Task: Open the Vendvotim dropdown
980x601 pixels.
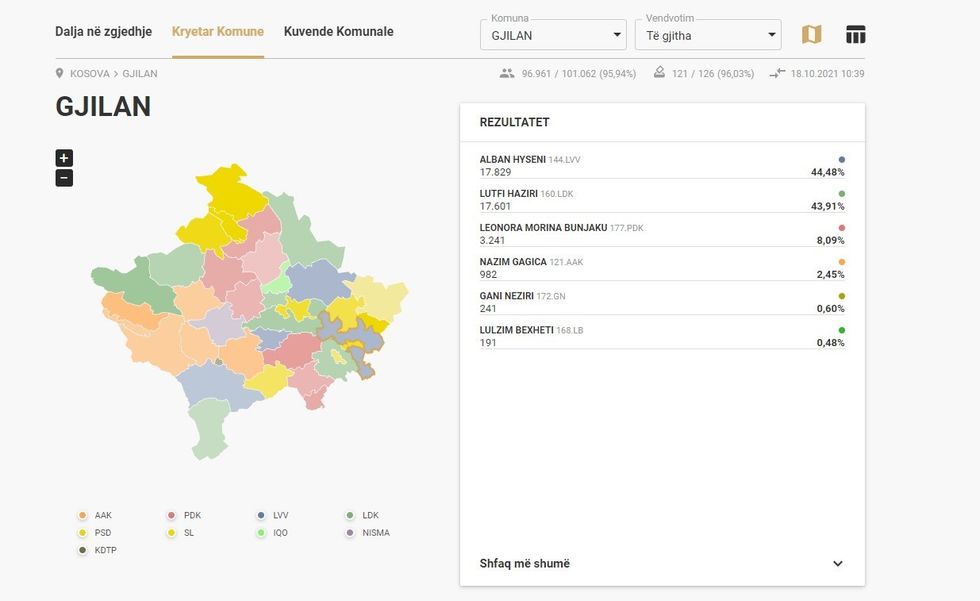Action: click(x=707, y=35)
